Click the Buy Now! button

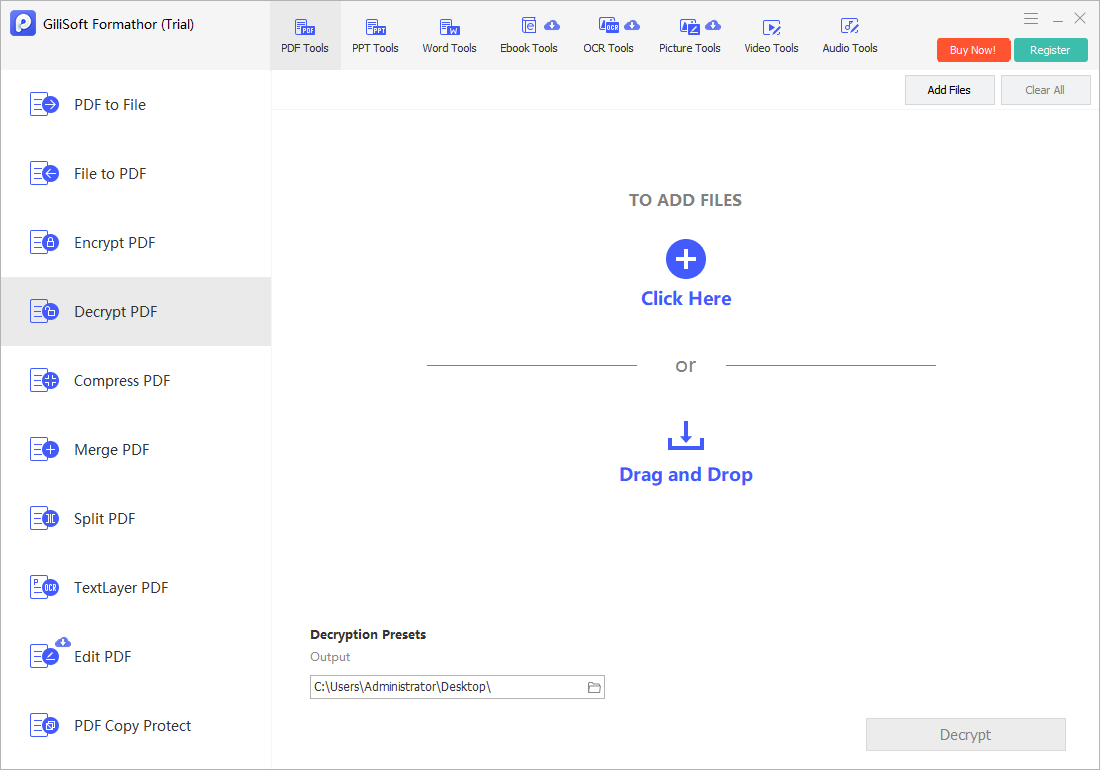pos(973,50)
